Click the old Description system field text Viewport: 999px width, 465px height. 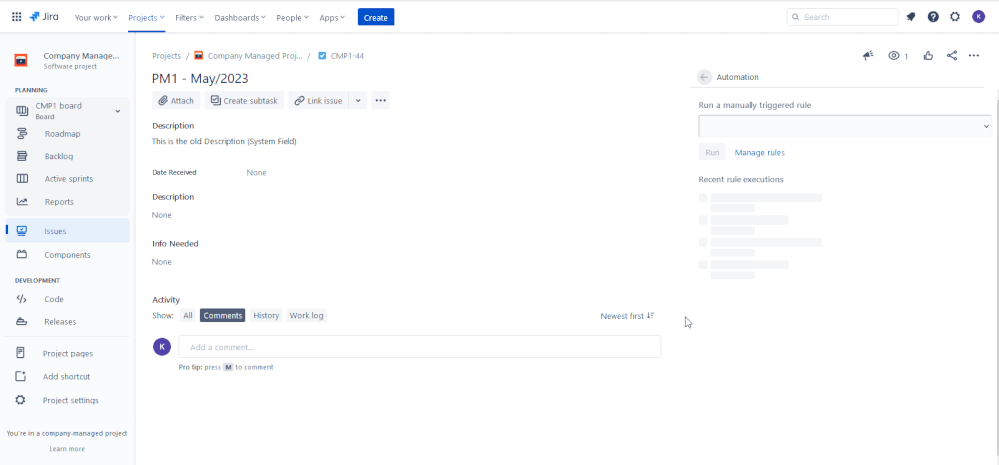pyautogui.click(x=224, y=141)
